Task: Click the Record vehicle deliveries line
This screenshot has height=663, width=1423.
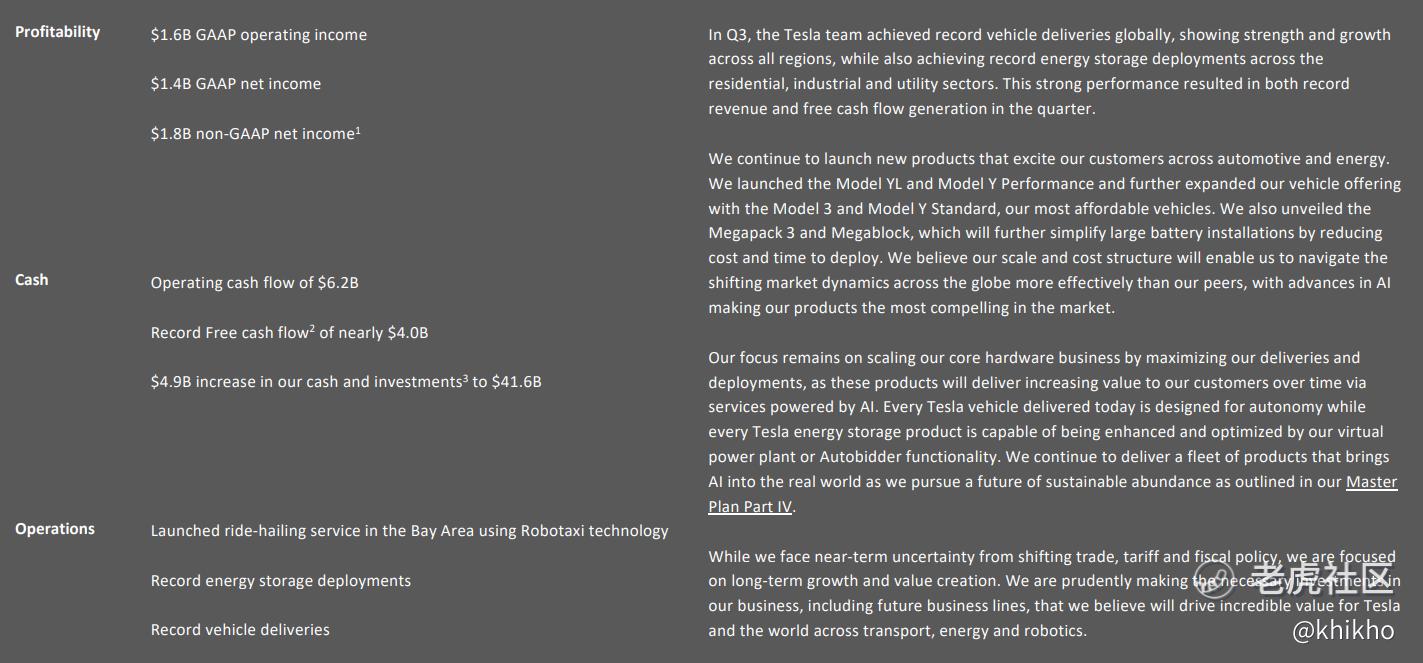Action: tap(240, 630)
